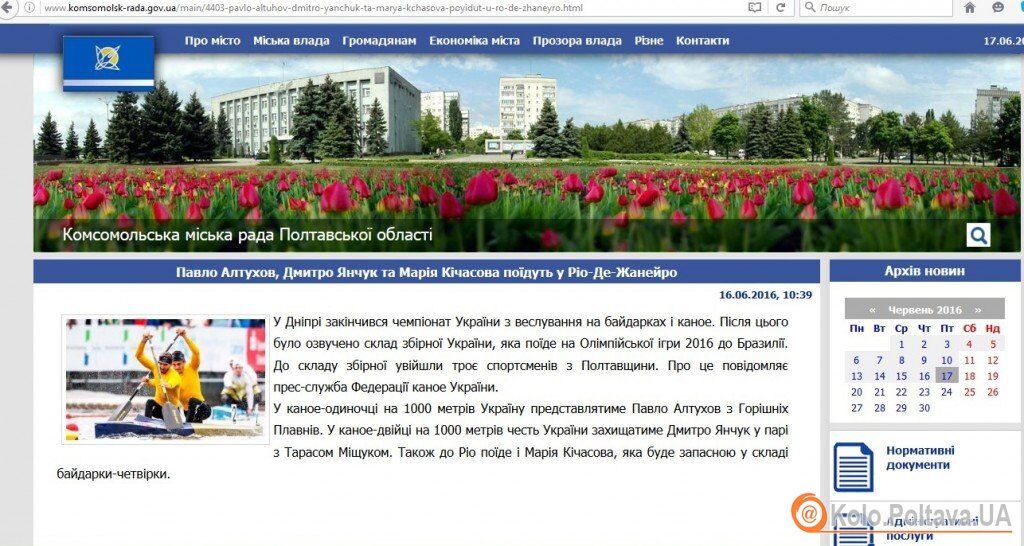Select 17 in the news archive calendar

pyautogui.click(x=947, y=376)
